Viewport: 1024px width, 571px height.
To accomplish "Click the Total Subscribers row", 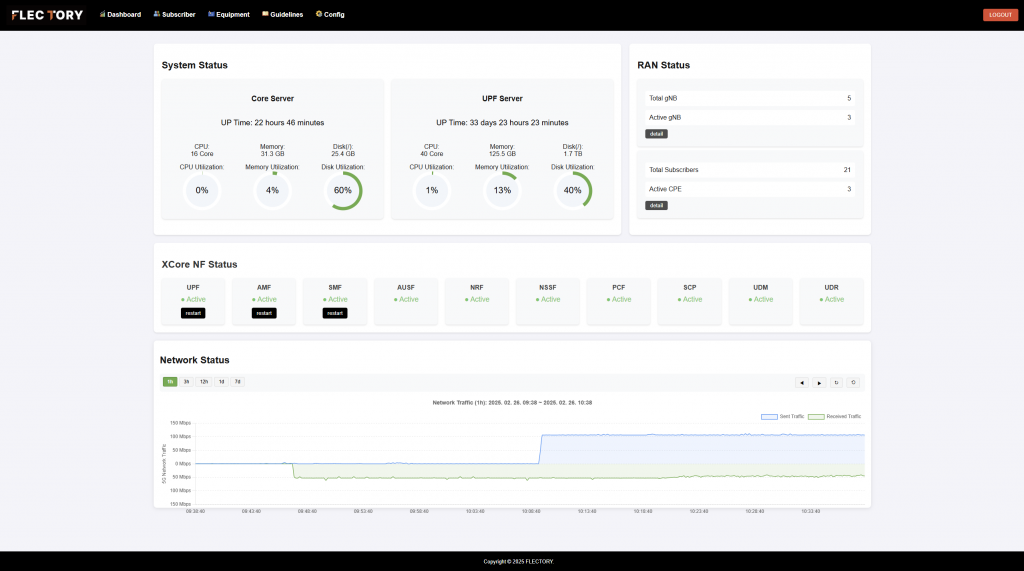I will click(x=750, y=170).
